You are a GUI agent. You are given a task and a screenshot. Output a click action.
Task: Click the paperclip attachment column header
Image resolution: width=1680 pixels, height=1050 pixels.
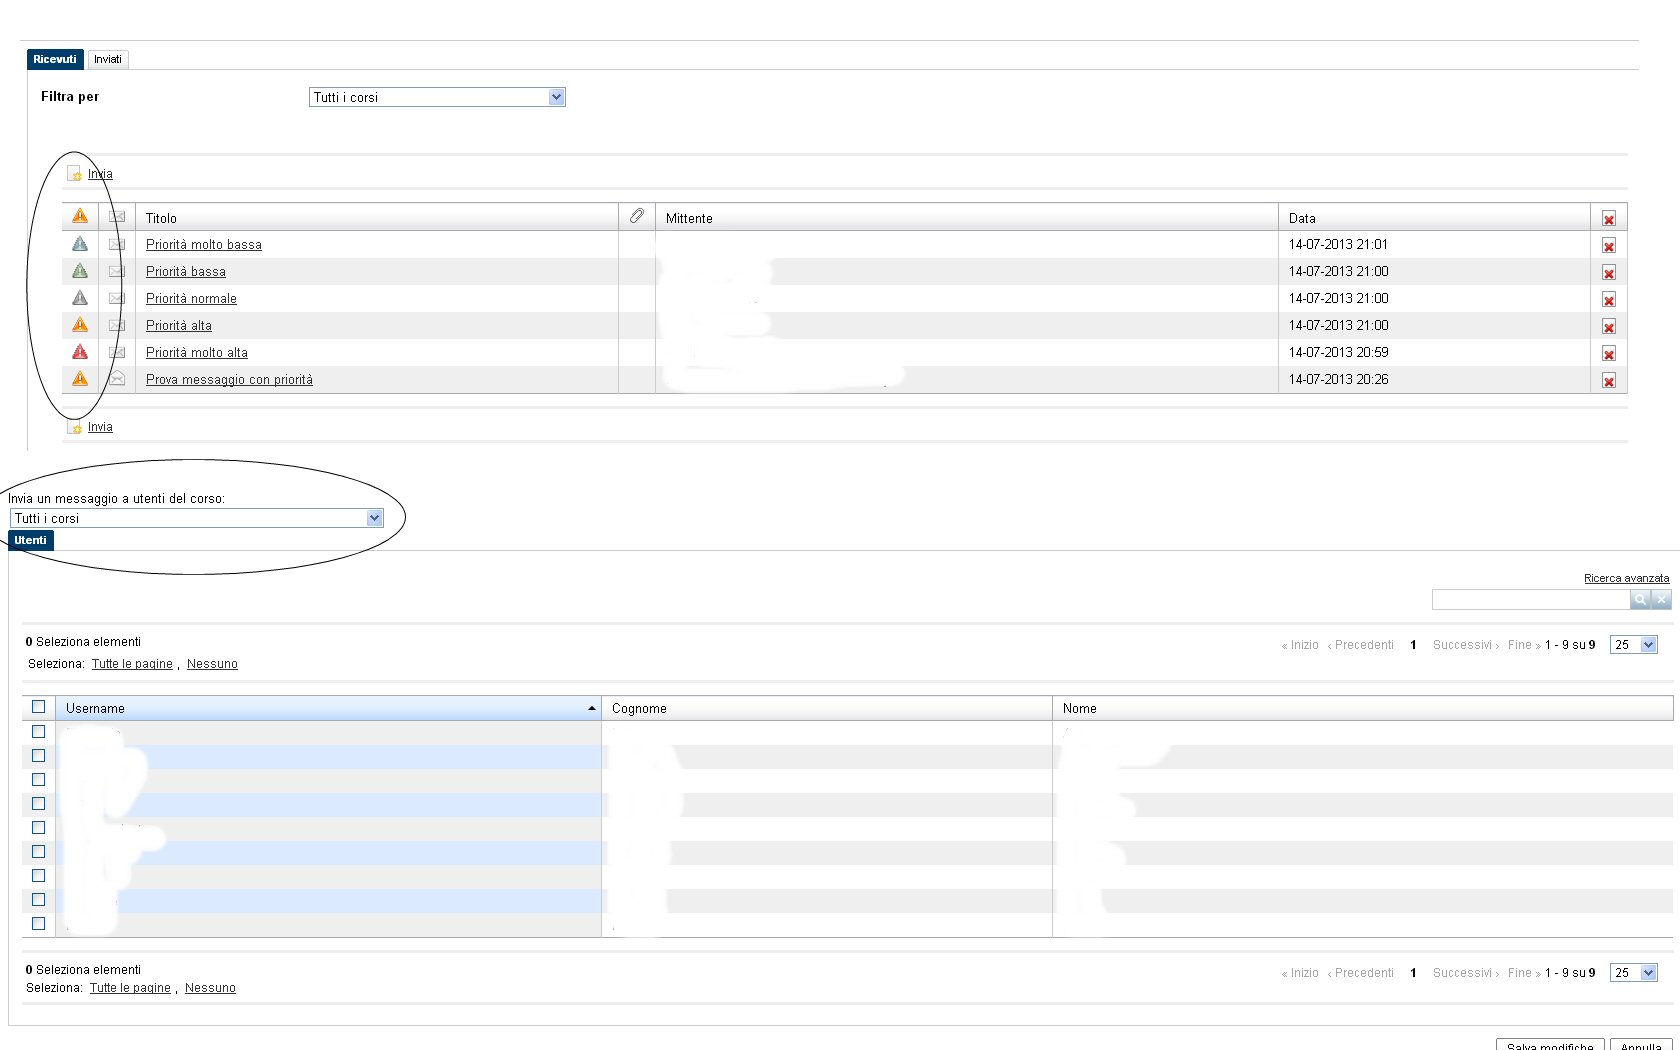[x=637, y=217]
